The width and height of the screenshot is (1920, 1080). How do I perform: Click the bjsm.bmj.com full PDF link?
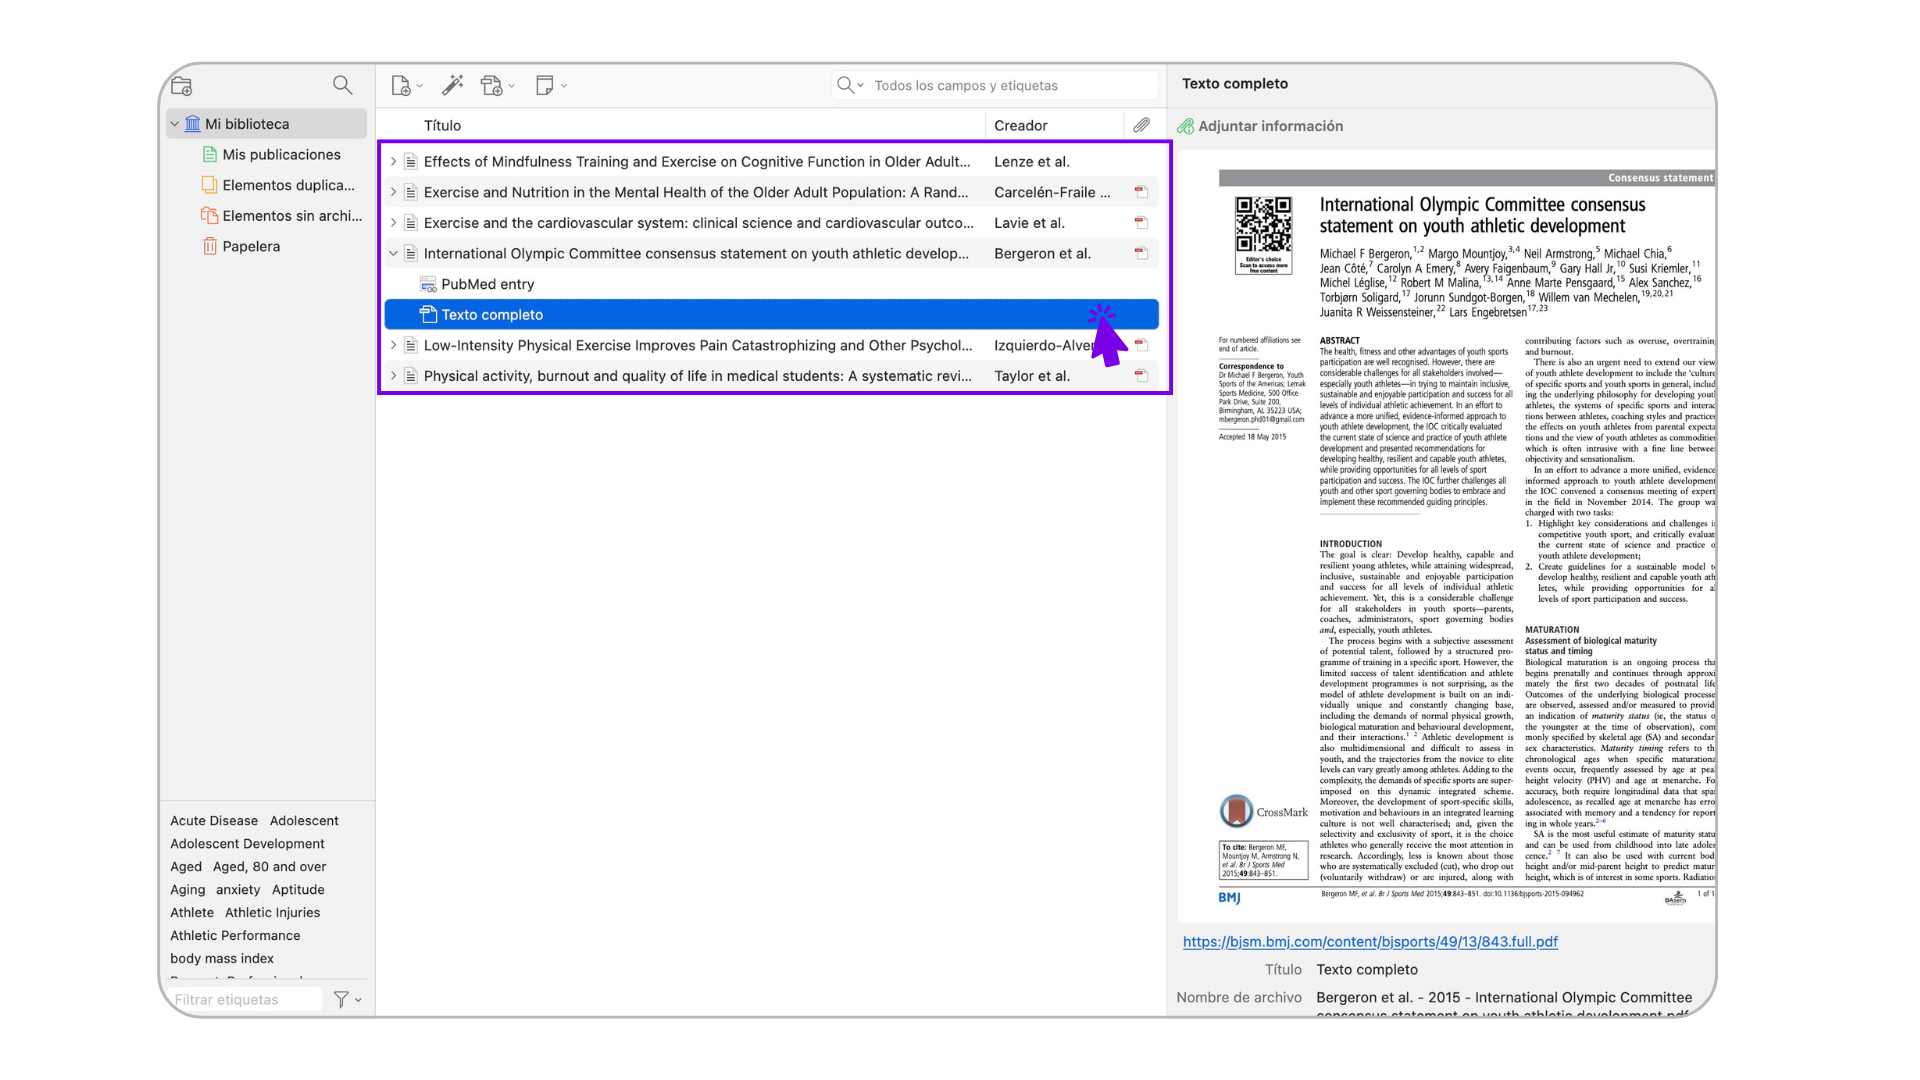[x=1369, y=942]
